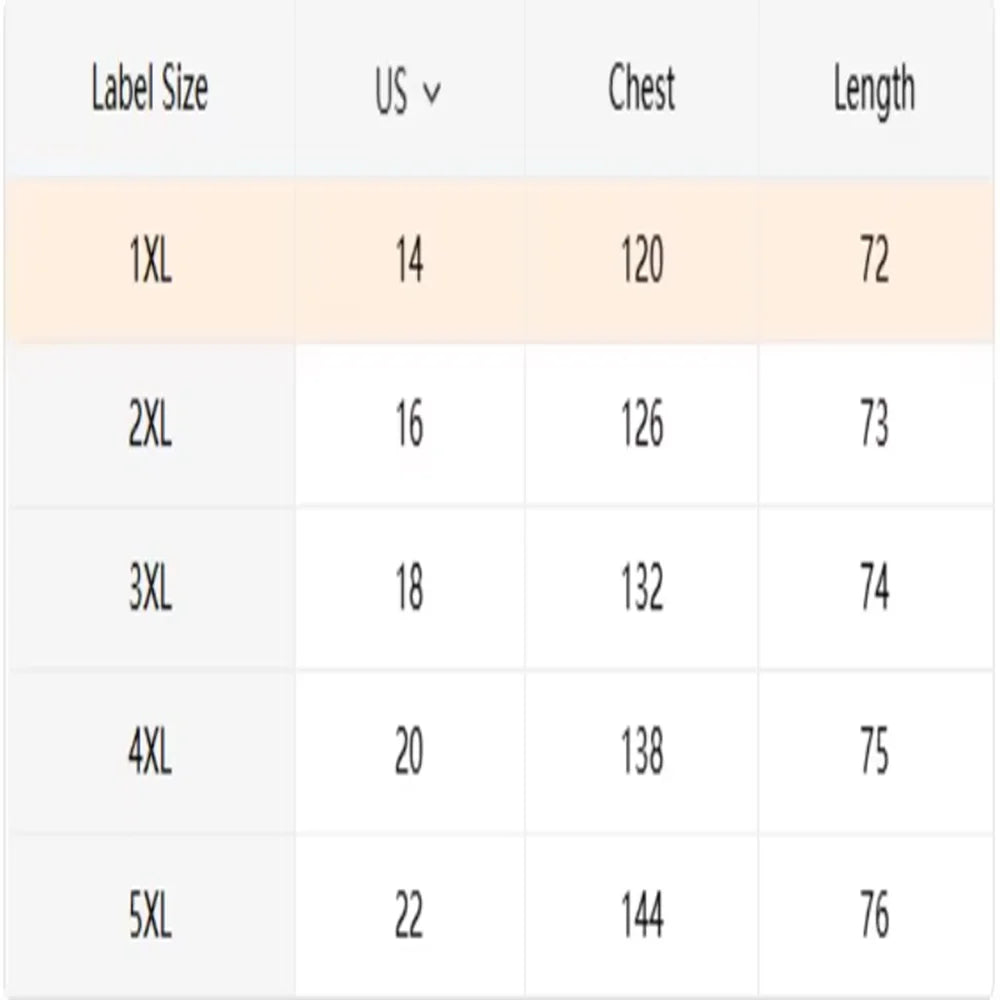Click the dropdown chevron next to US
Image resolution: width=1000 pixels, height=1000 pixels.
click(x=432, y=93)
